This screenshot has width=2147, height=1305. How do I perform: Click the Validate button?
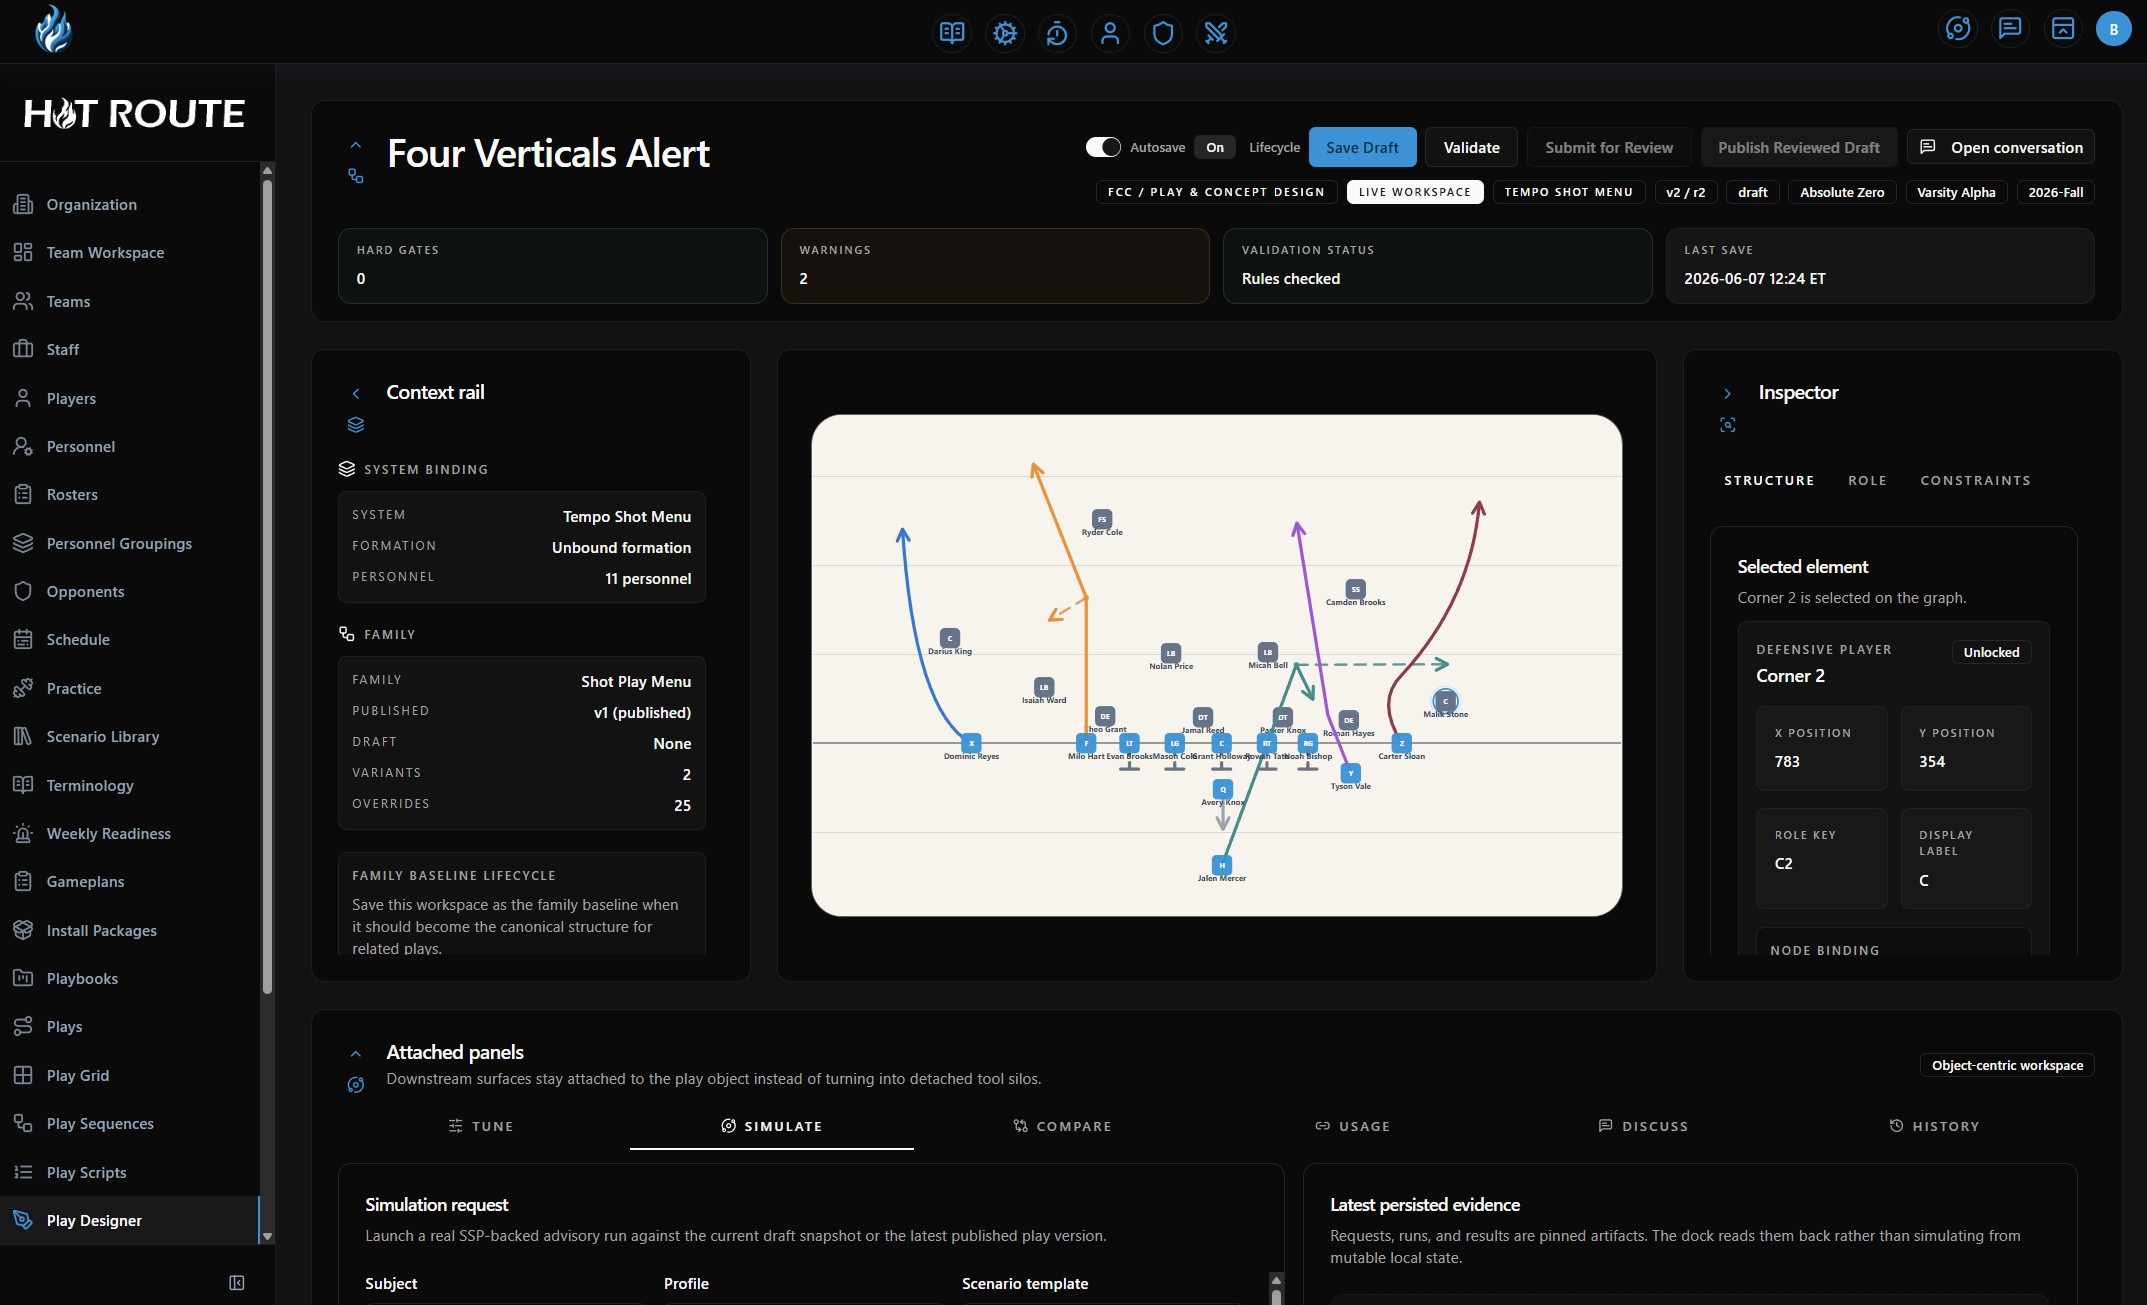[x=1471, y=147]
